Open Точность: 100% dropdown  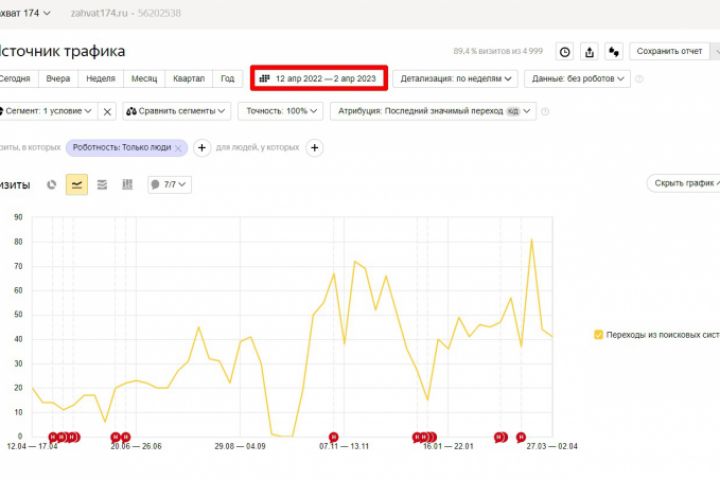click(x=281, y=111)
